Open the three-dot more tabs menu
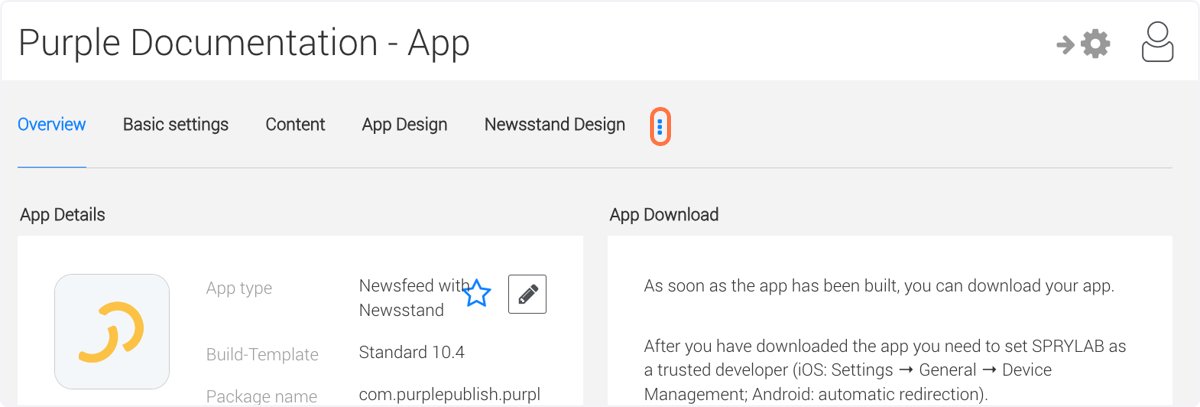1200x407 pixels. pyautogui.click(x=660, y=126)
